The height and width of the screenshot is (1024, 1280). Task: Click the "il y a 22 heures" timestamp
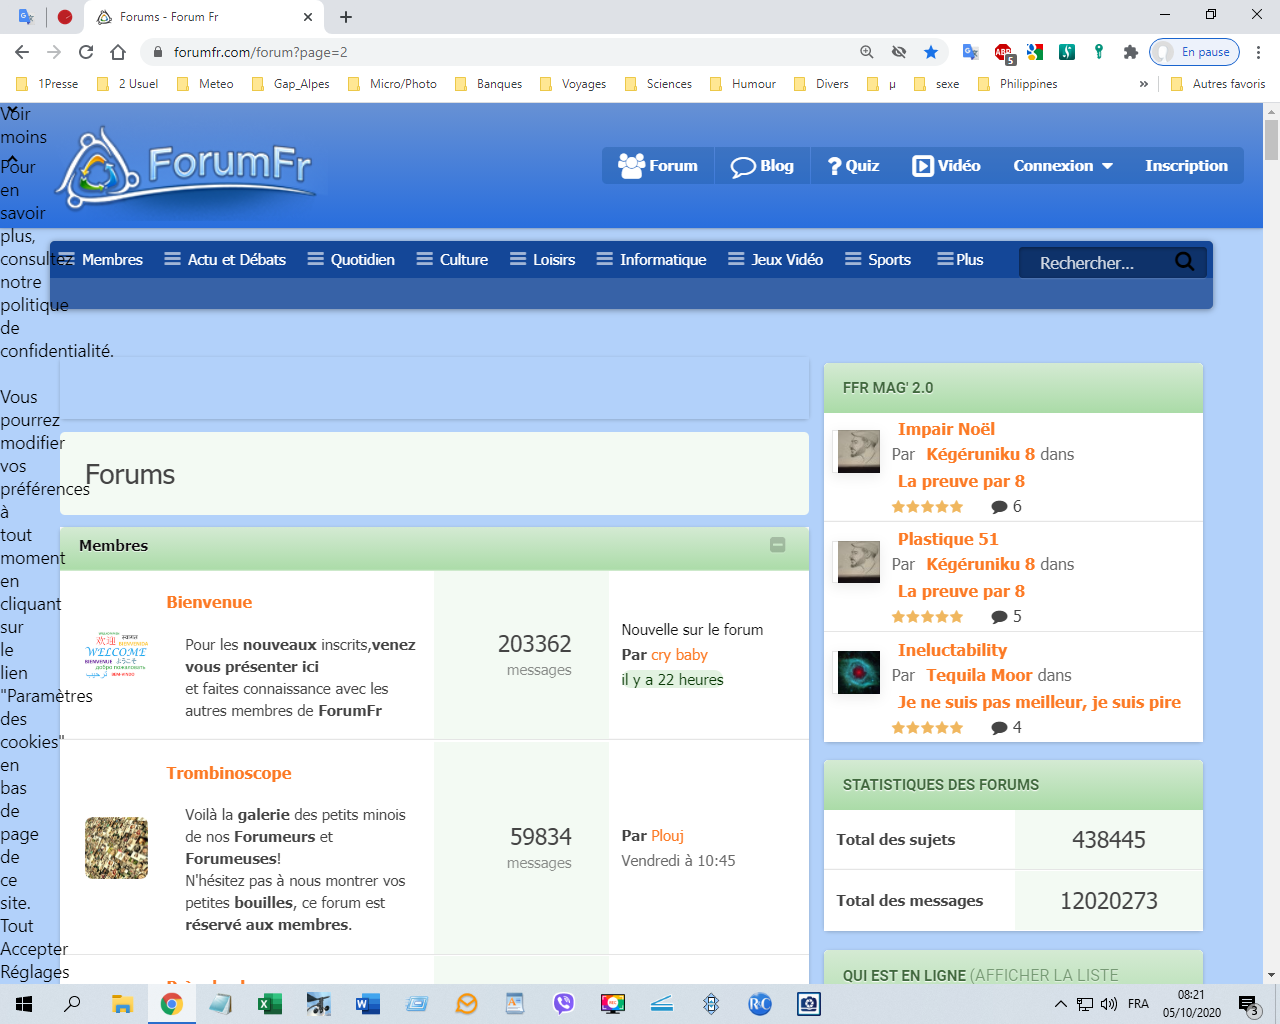point(672,680)
